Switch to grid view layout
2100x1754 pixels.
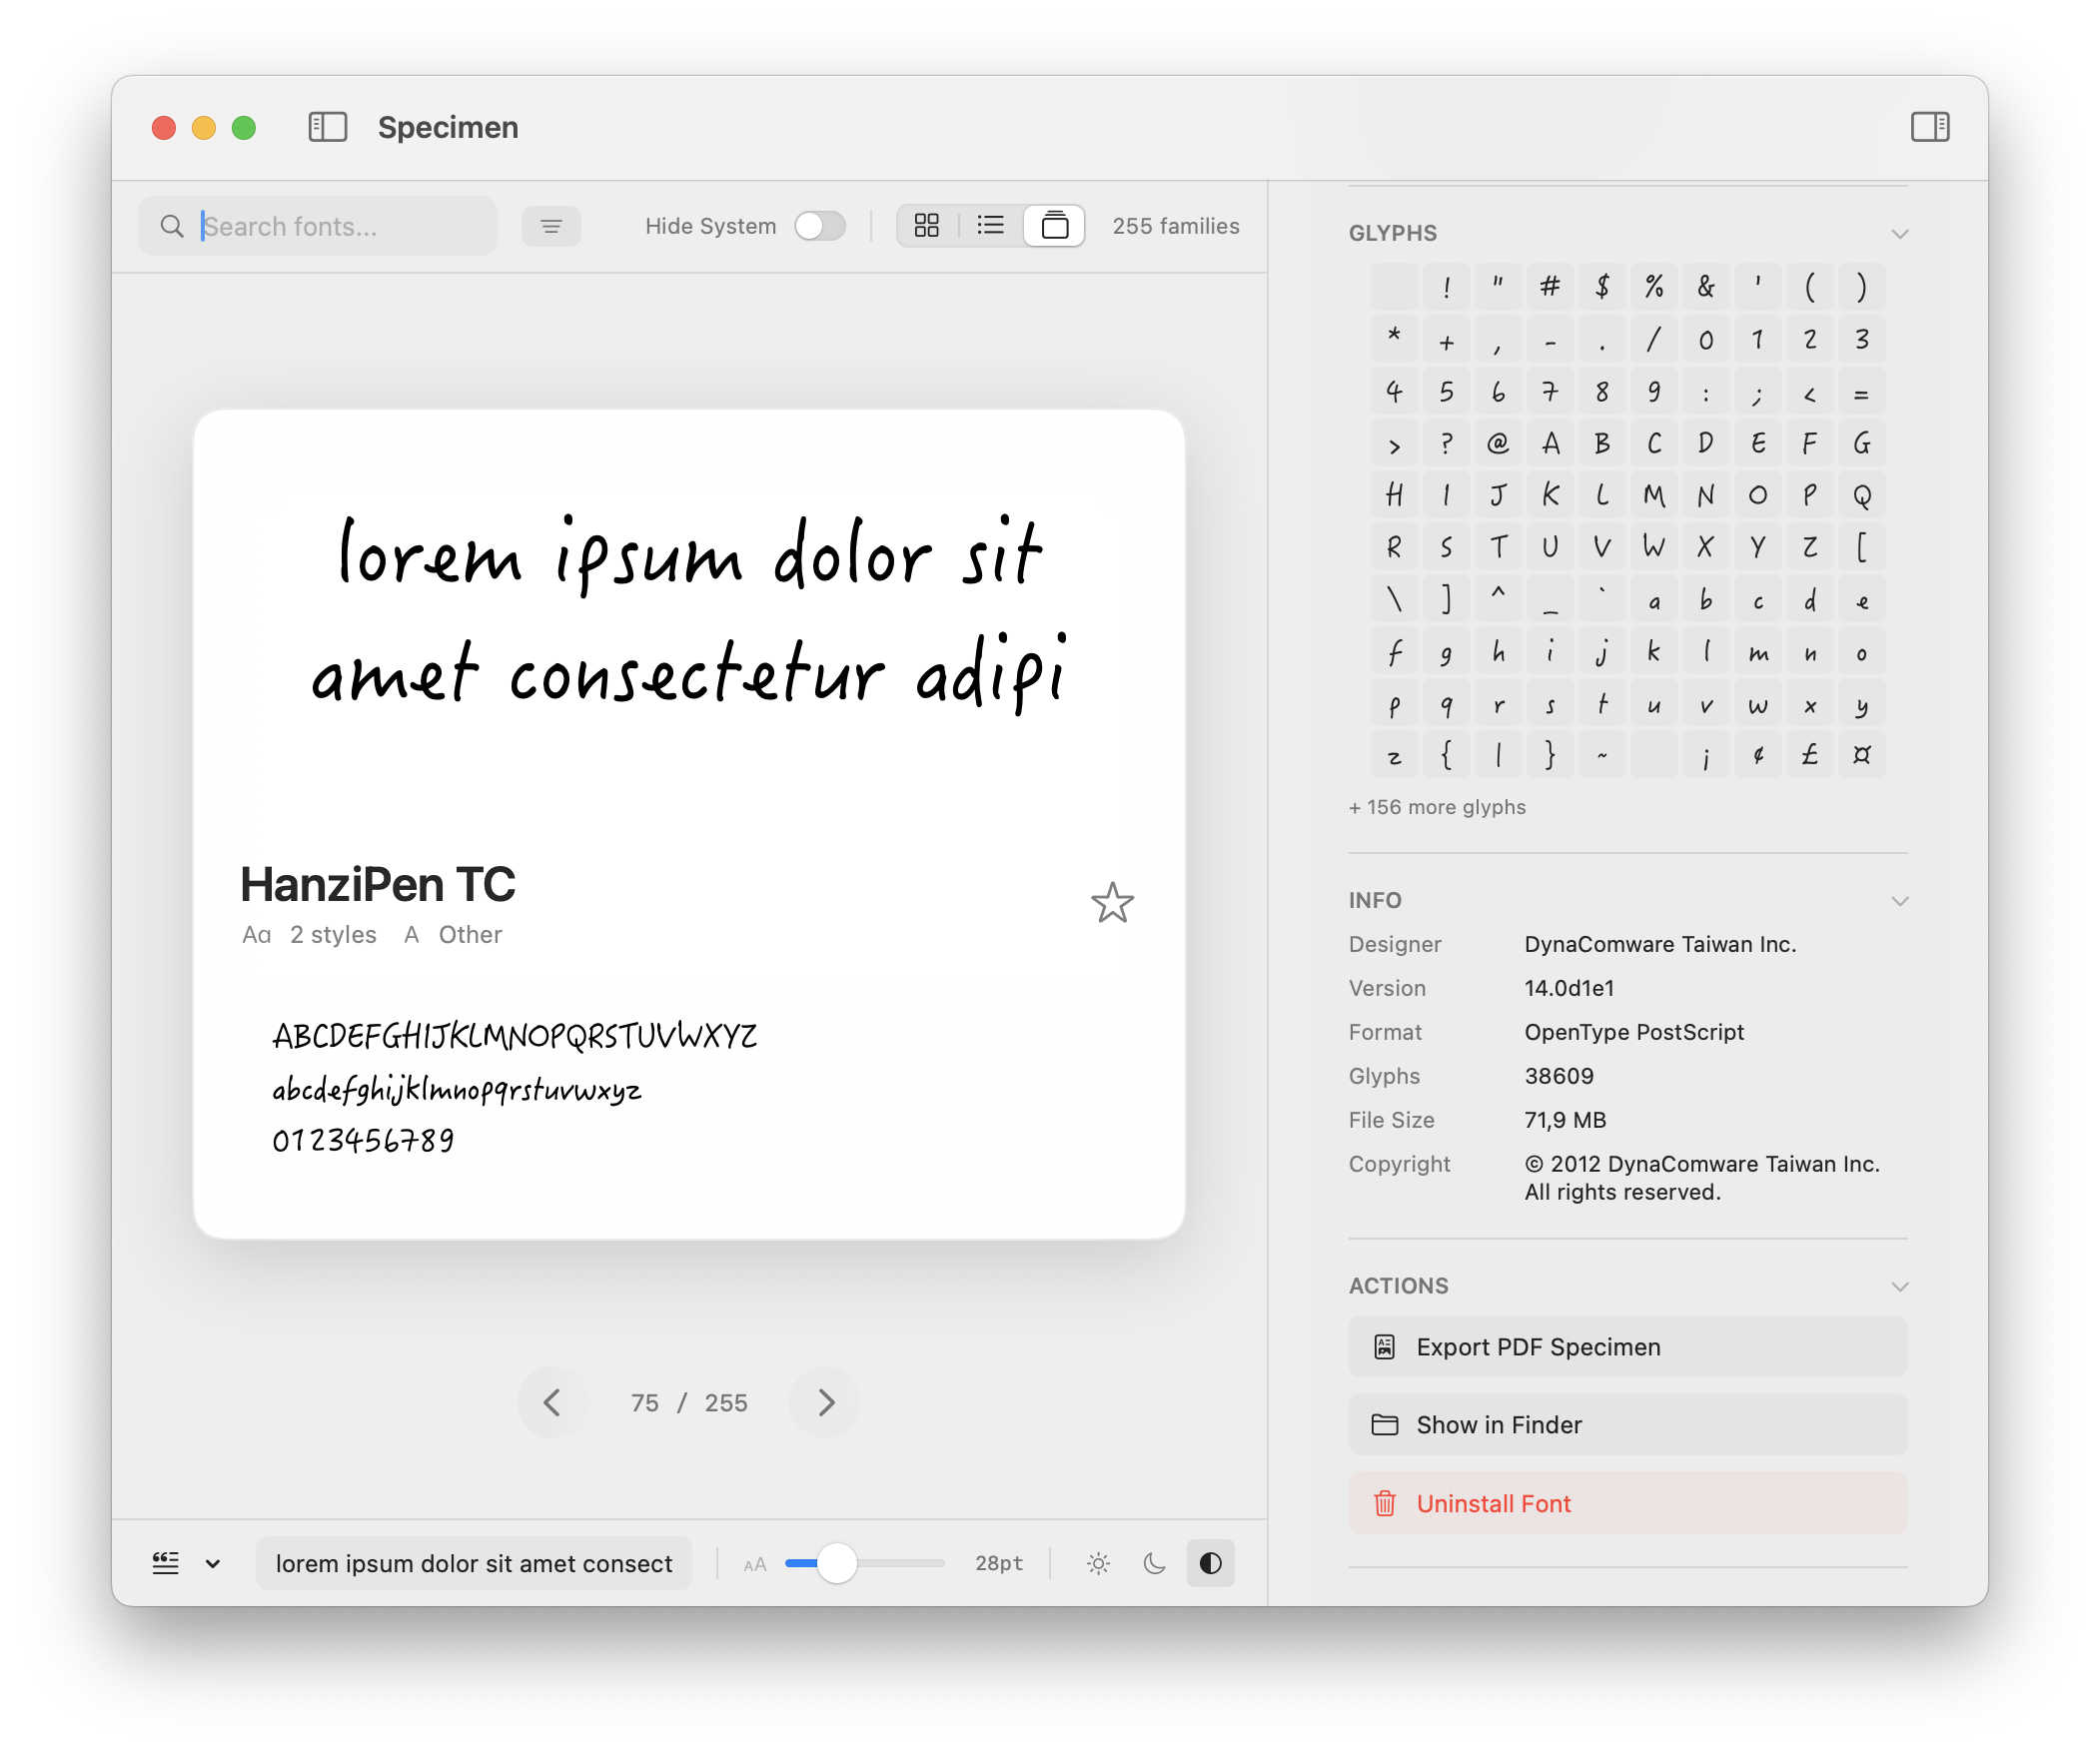(927, 225)
